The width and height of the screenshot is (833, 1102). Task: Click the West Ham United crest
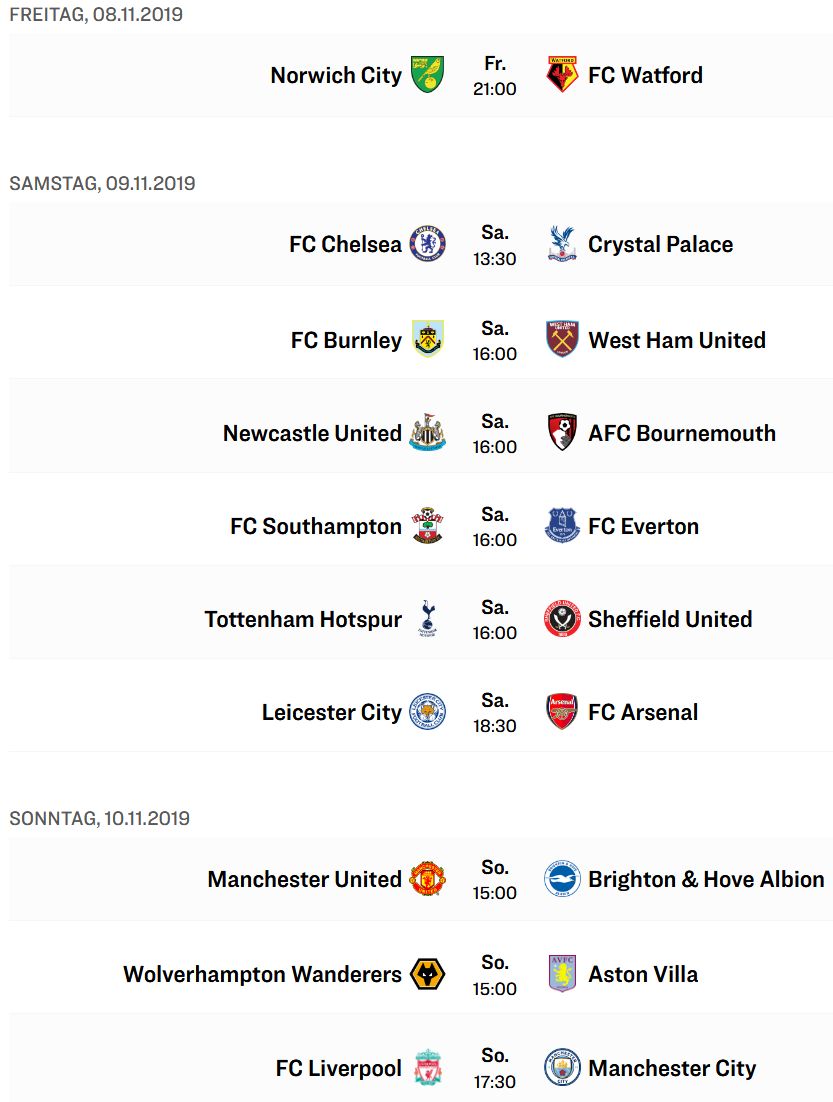[562, 339]
